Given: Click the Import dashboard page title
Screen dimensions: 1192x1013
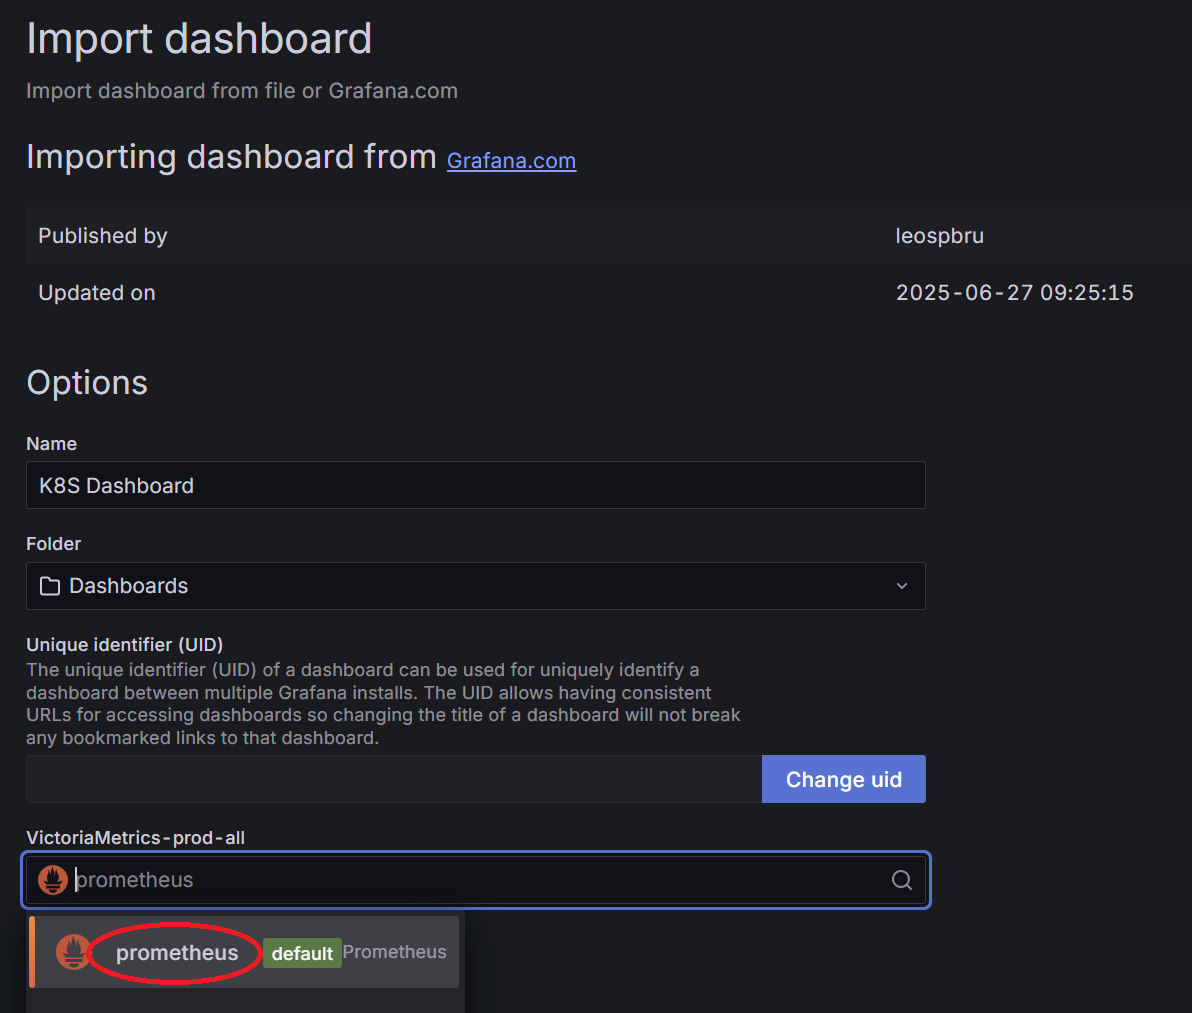Looking at the screenshot, I should 199,39.
